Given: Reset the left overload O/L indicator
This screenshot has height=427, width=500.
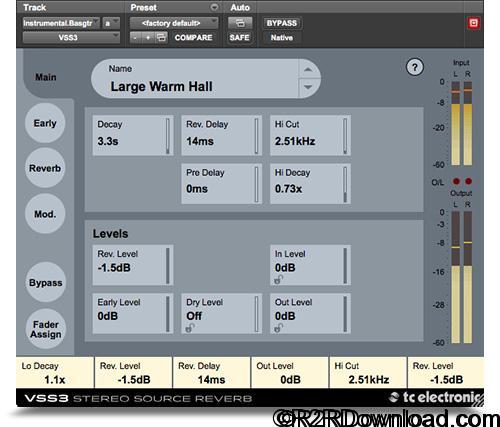Looking at the screenshot, I should tap(456, 181).
